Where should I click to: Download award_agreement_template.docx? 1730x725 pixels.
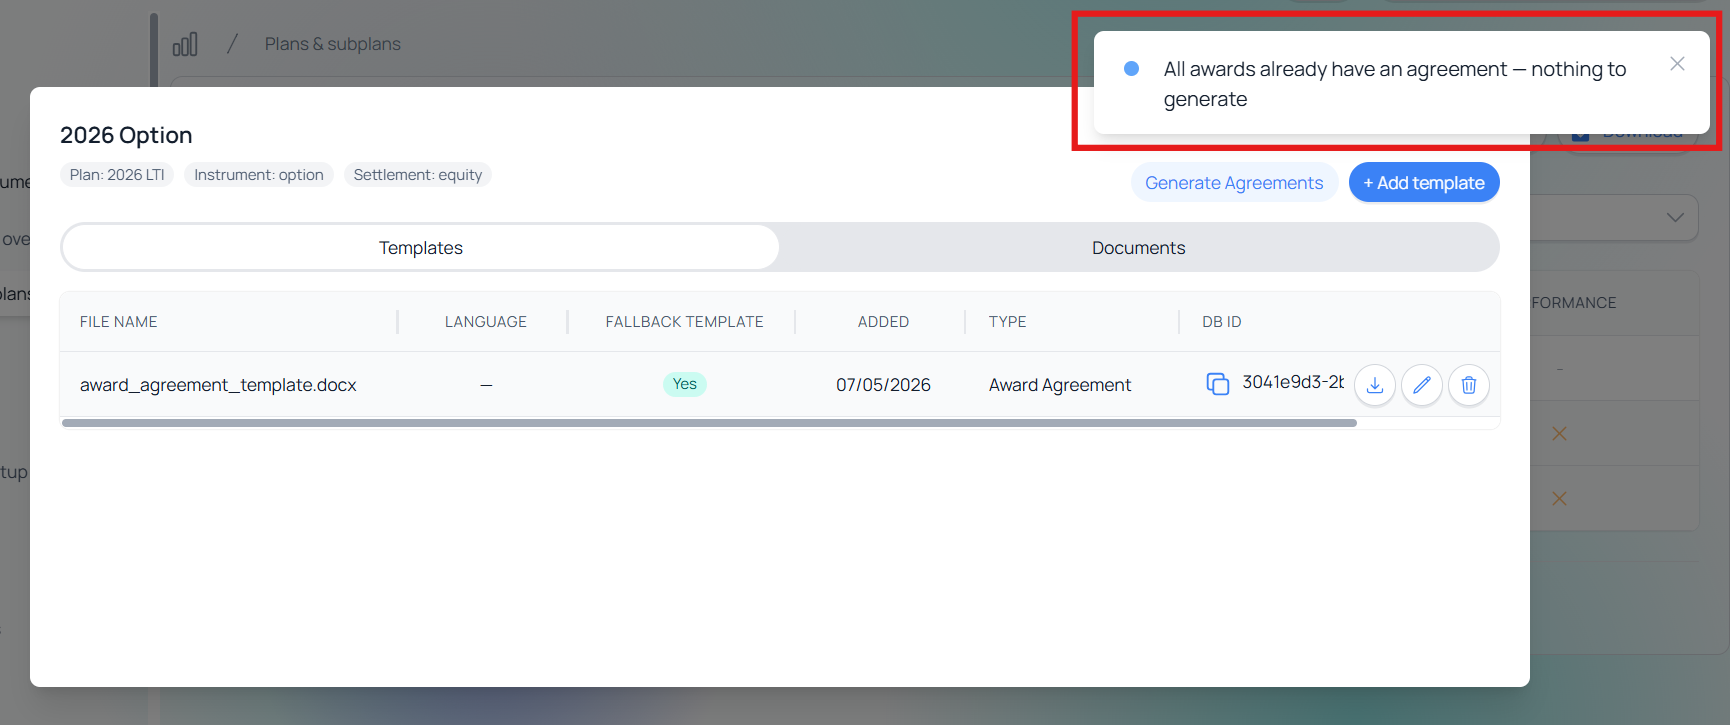[x=1375, y=385]
